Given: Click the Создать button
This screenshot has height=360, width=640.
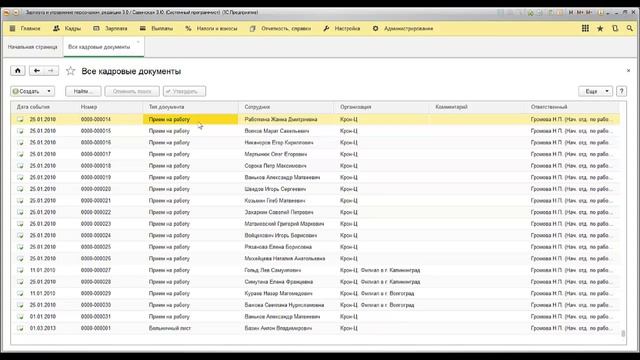Looking at the screenshot, I should point(29,91).
